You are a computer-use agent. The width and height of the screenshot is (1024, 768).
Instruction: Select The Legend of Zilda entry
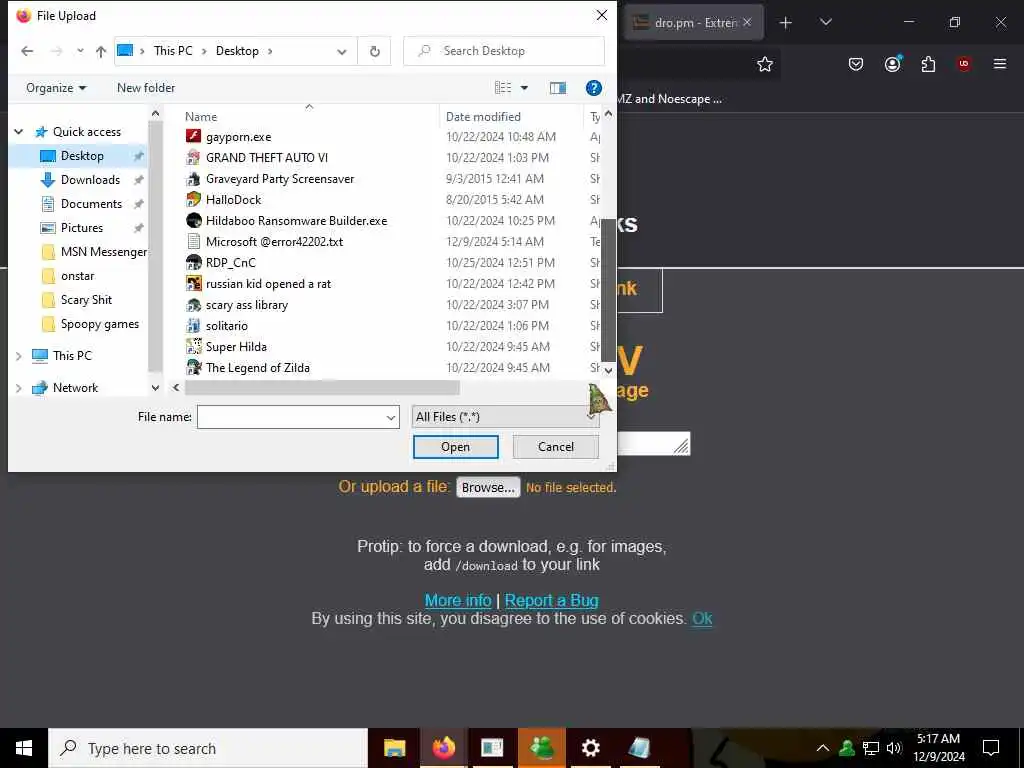[x=257, y=368]
